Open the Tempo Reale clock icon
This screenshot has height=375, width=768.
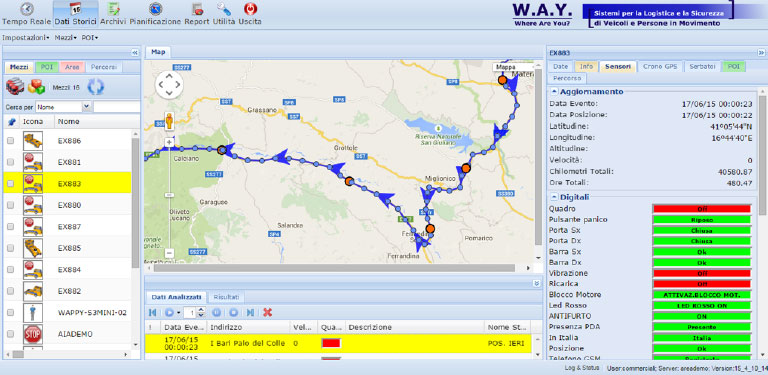click(28, 9)
